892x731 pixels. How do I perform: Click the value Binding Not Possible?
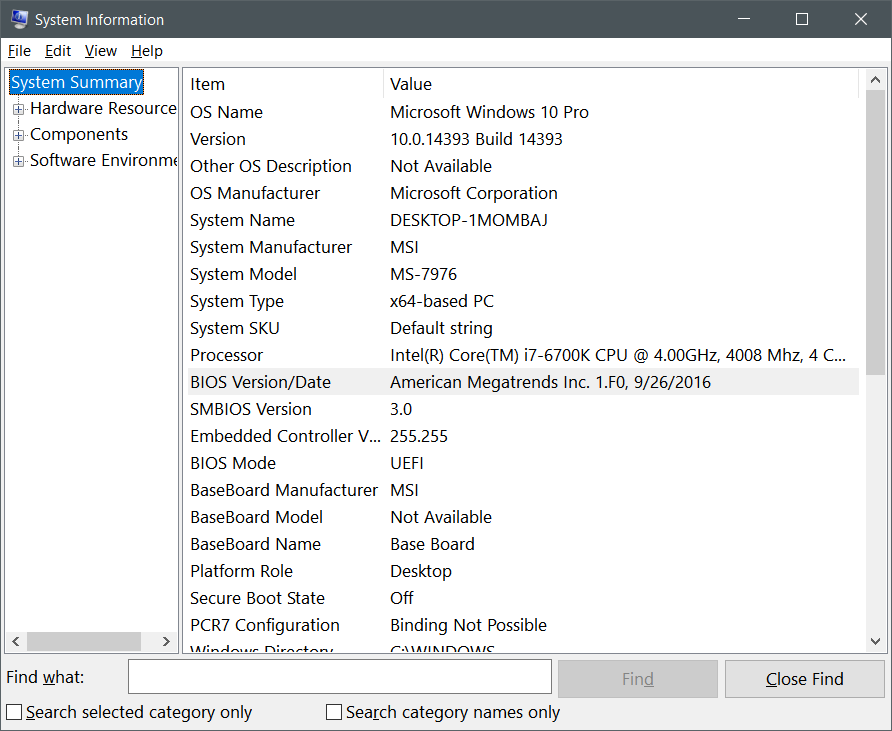coord(468,625)
